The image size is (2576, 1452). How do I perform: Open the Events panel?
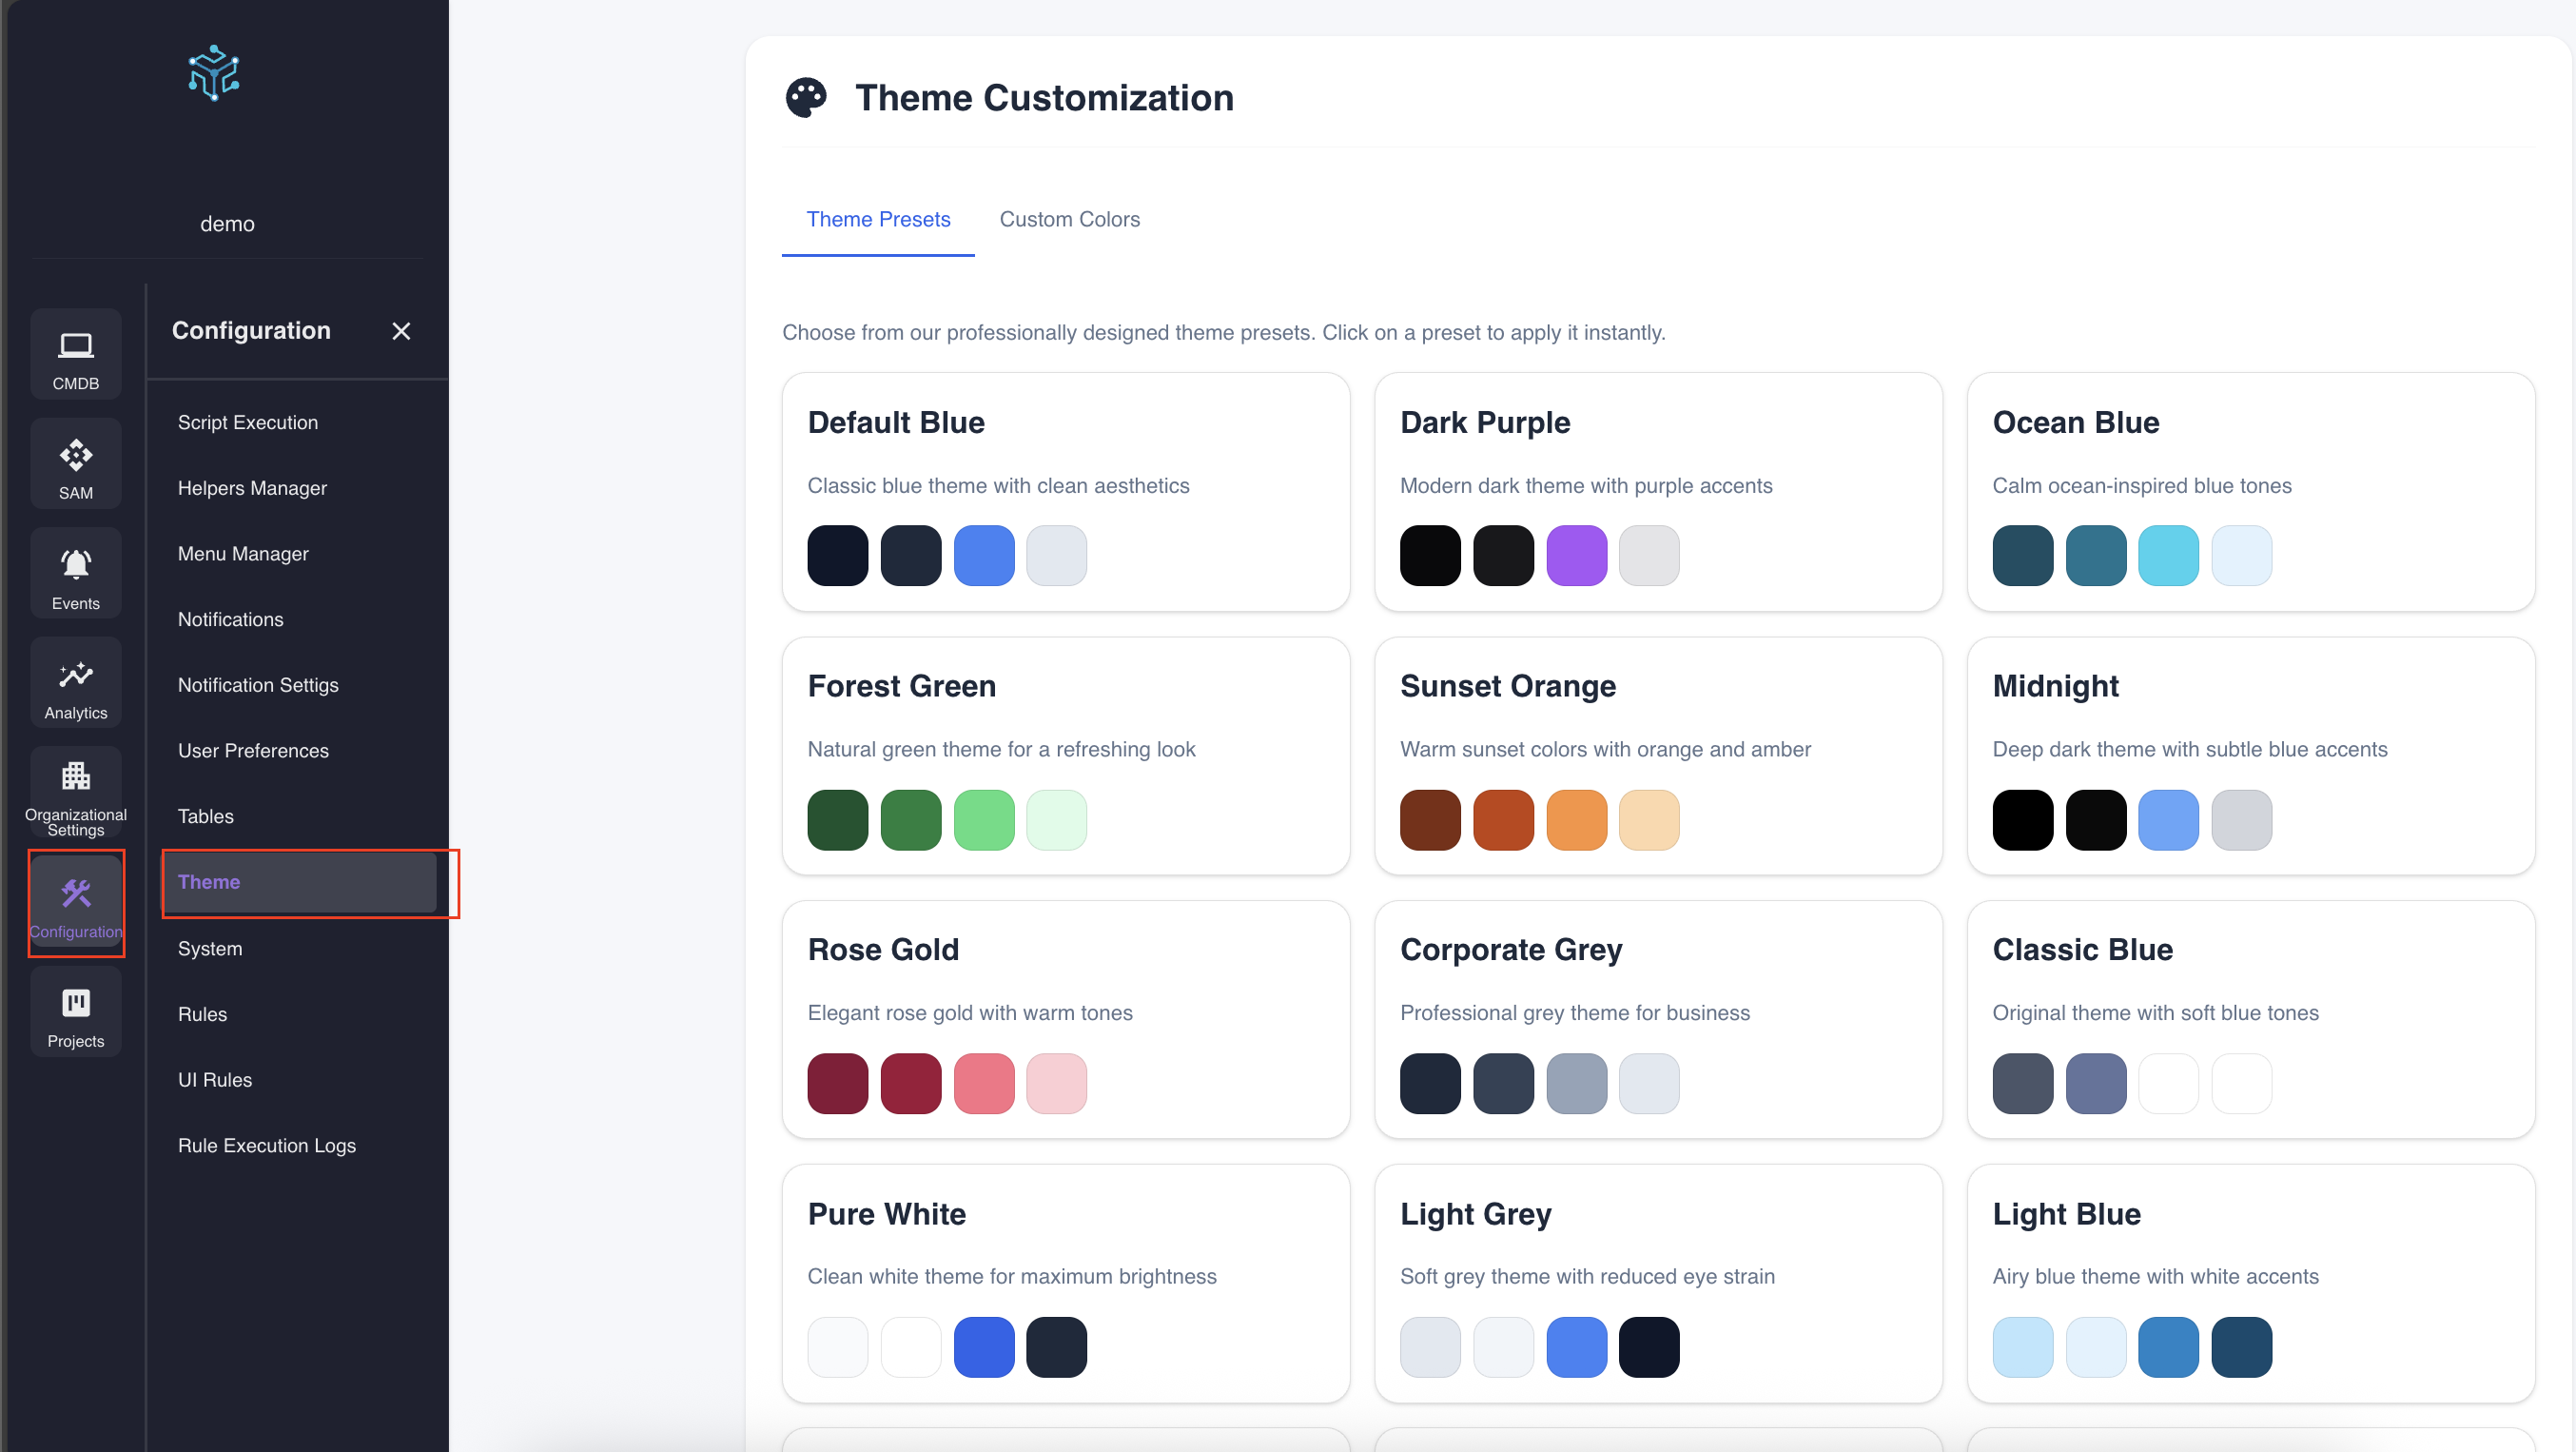75,573
